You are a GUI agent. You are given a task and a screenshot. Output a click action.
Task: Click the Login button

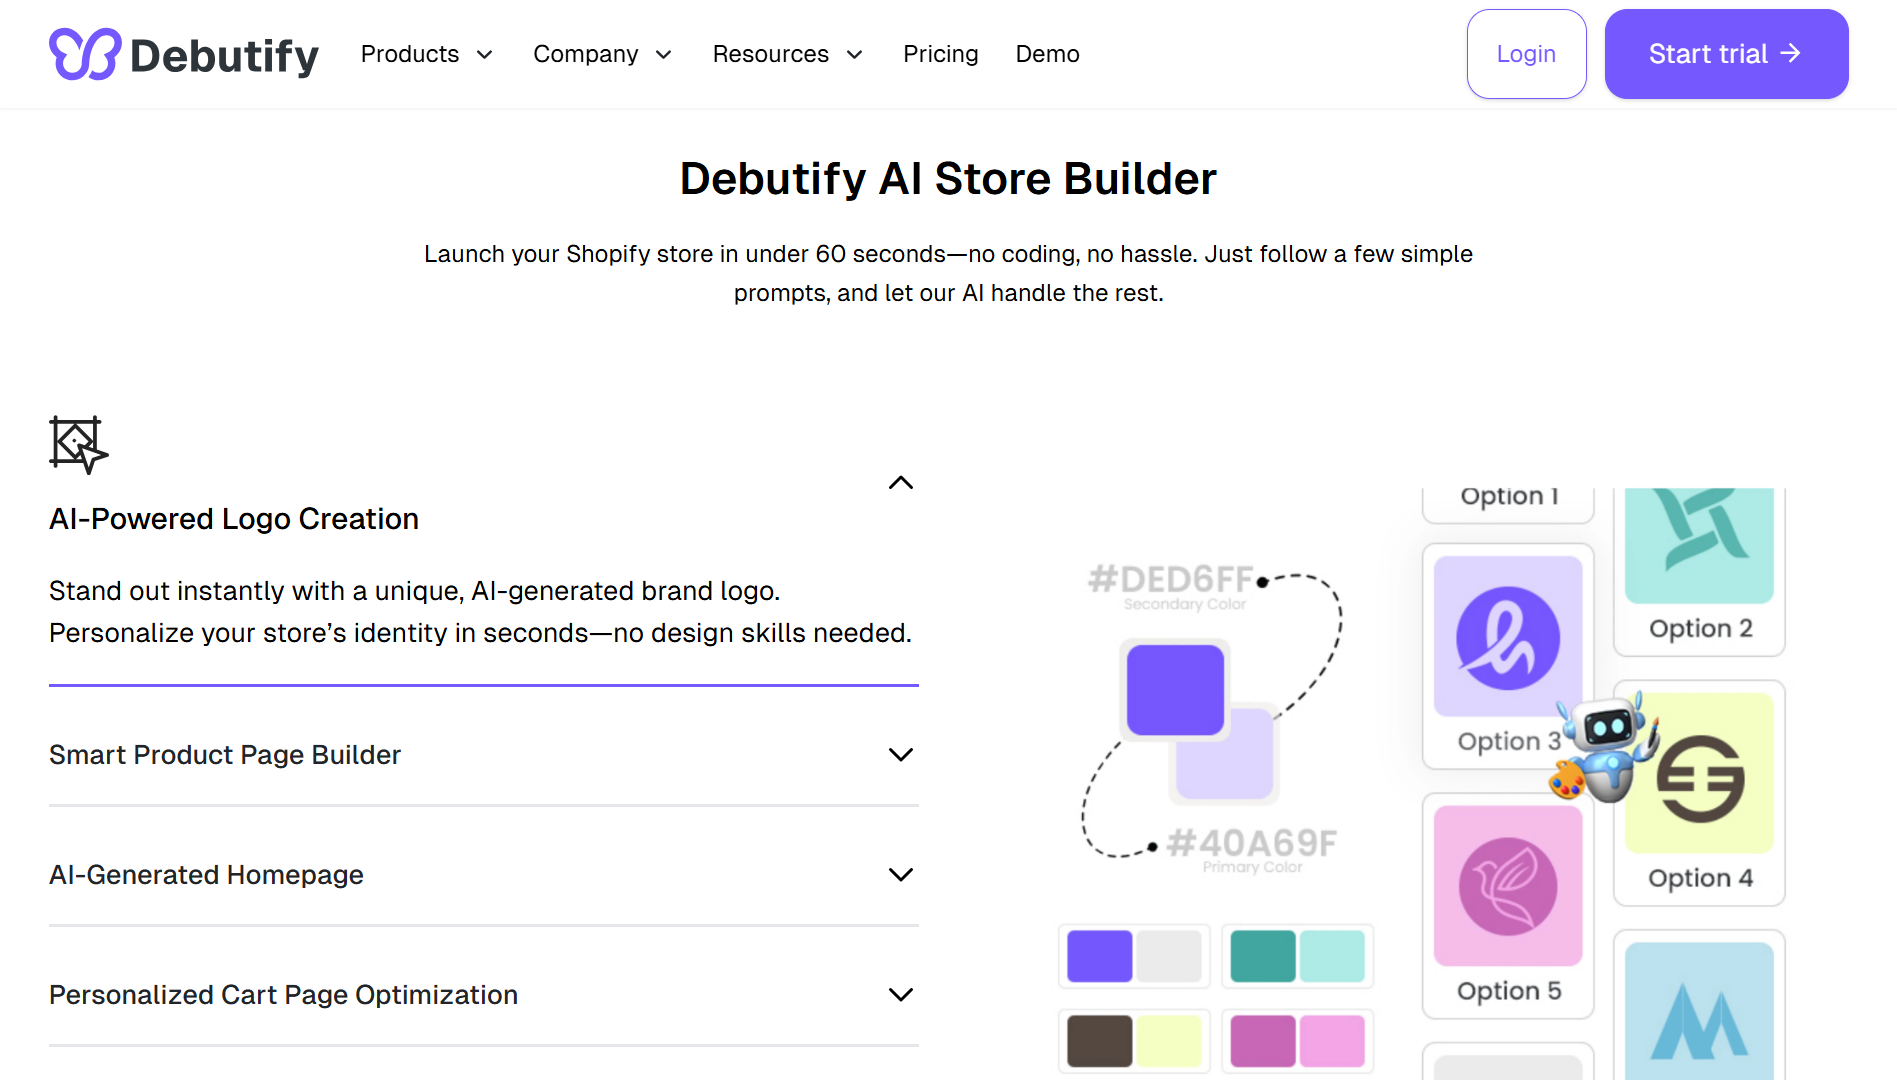tap(1525, 54)
